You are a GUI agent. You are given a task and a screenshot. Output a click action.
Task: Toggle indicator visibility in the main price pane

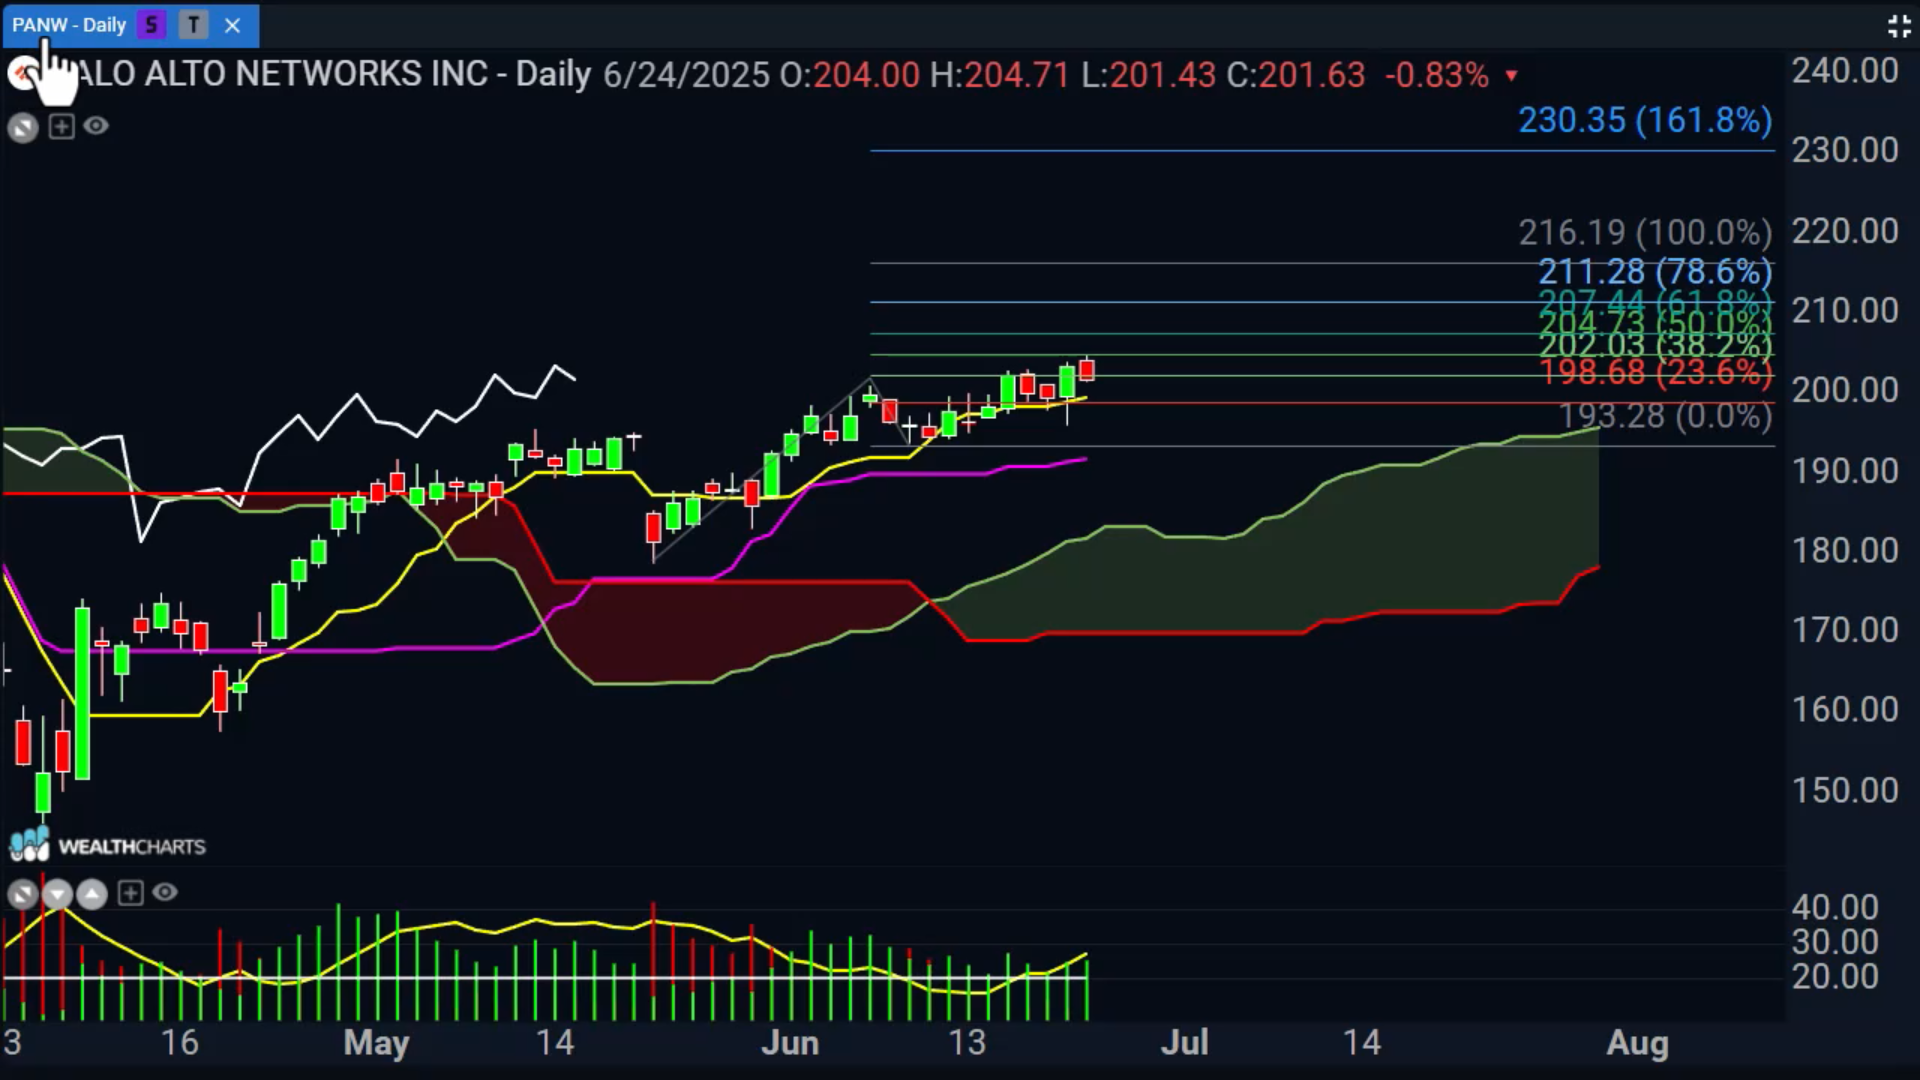coord(96,126)
